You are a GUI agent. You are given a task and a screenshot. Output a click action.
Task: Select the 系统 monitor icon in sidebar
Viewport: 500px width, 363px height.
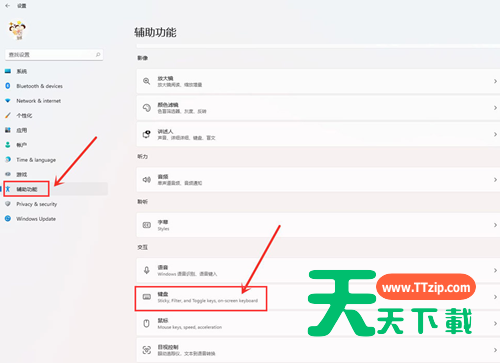pyautogui.click(x=8, y=71)
